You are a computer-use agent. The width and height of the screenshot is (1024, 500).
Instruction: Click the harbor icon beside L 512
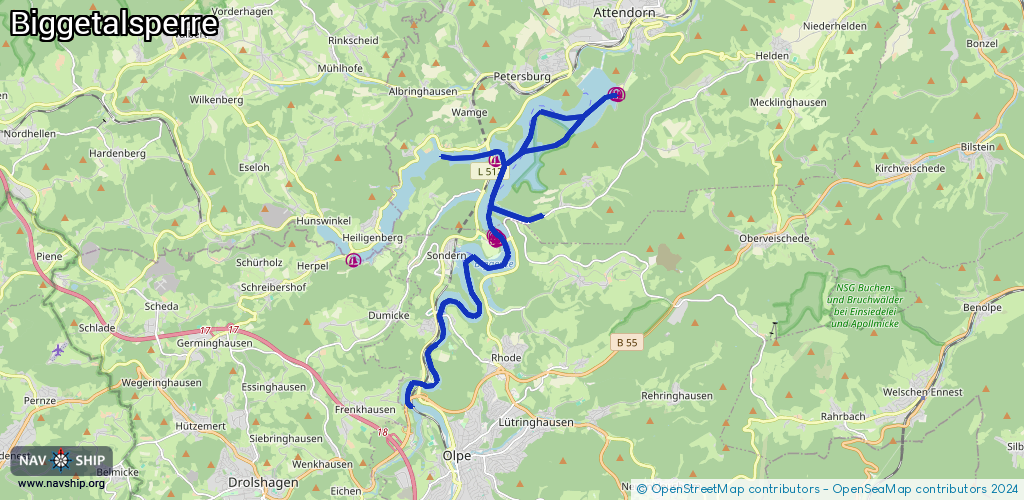[496, 160]
